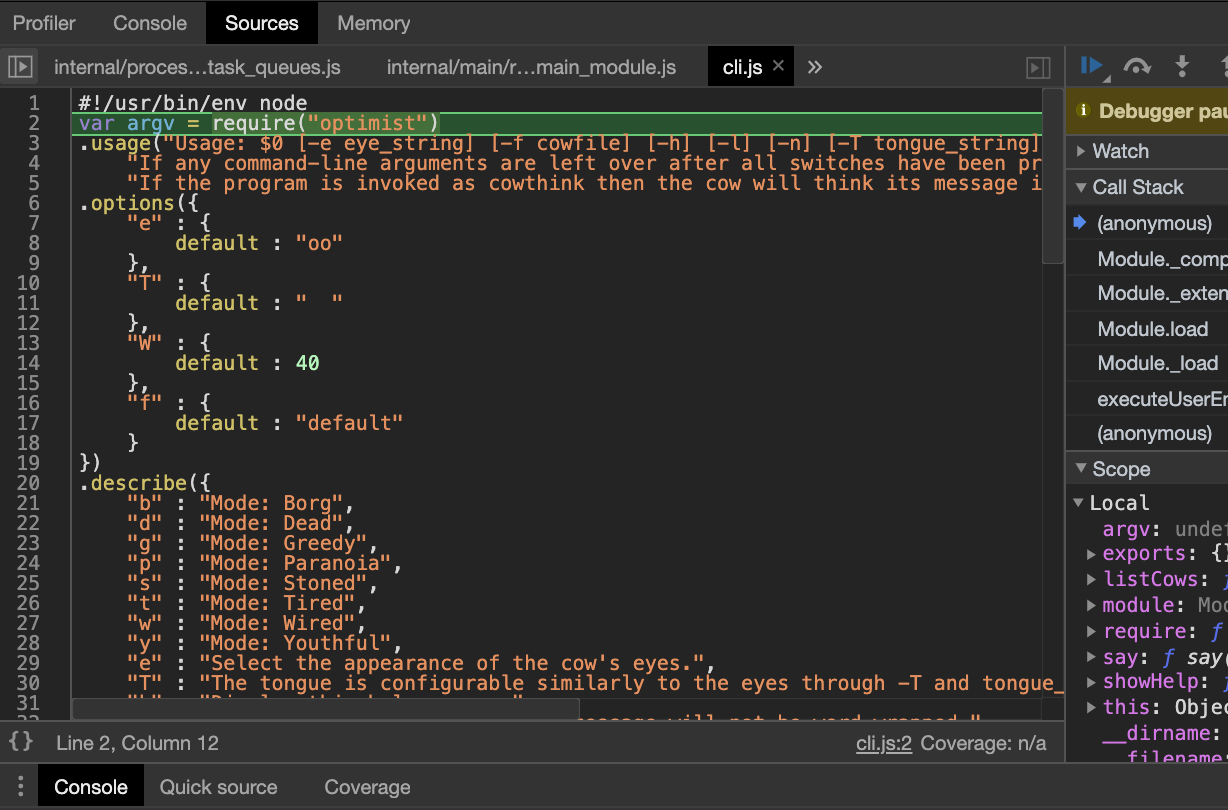Viewport: 1228px width, 810px height.
Task: Select the Module._extensions stack frame
Action: pyautogui.click(x=1148, y=293)
